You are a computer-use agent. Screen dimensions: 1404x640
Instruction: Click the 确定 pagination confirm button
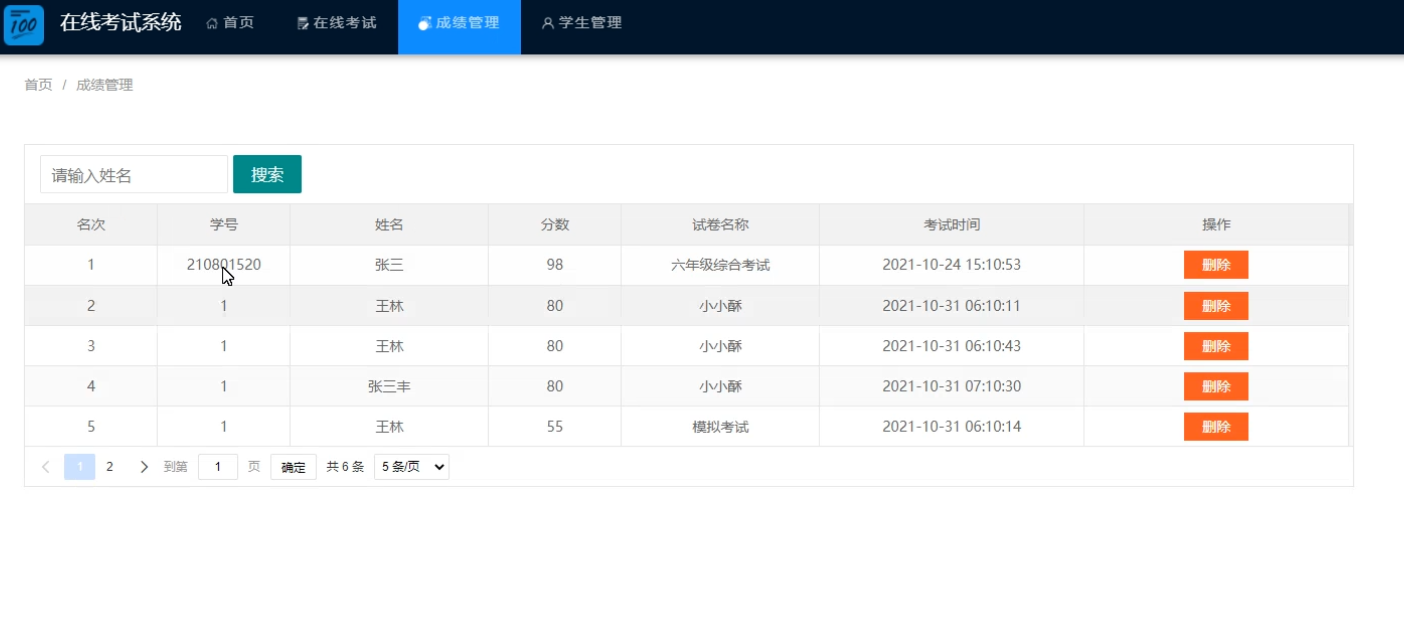[x=293, y=467]
